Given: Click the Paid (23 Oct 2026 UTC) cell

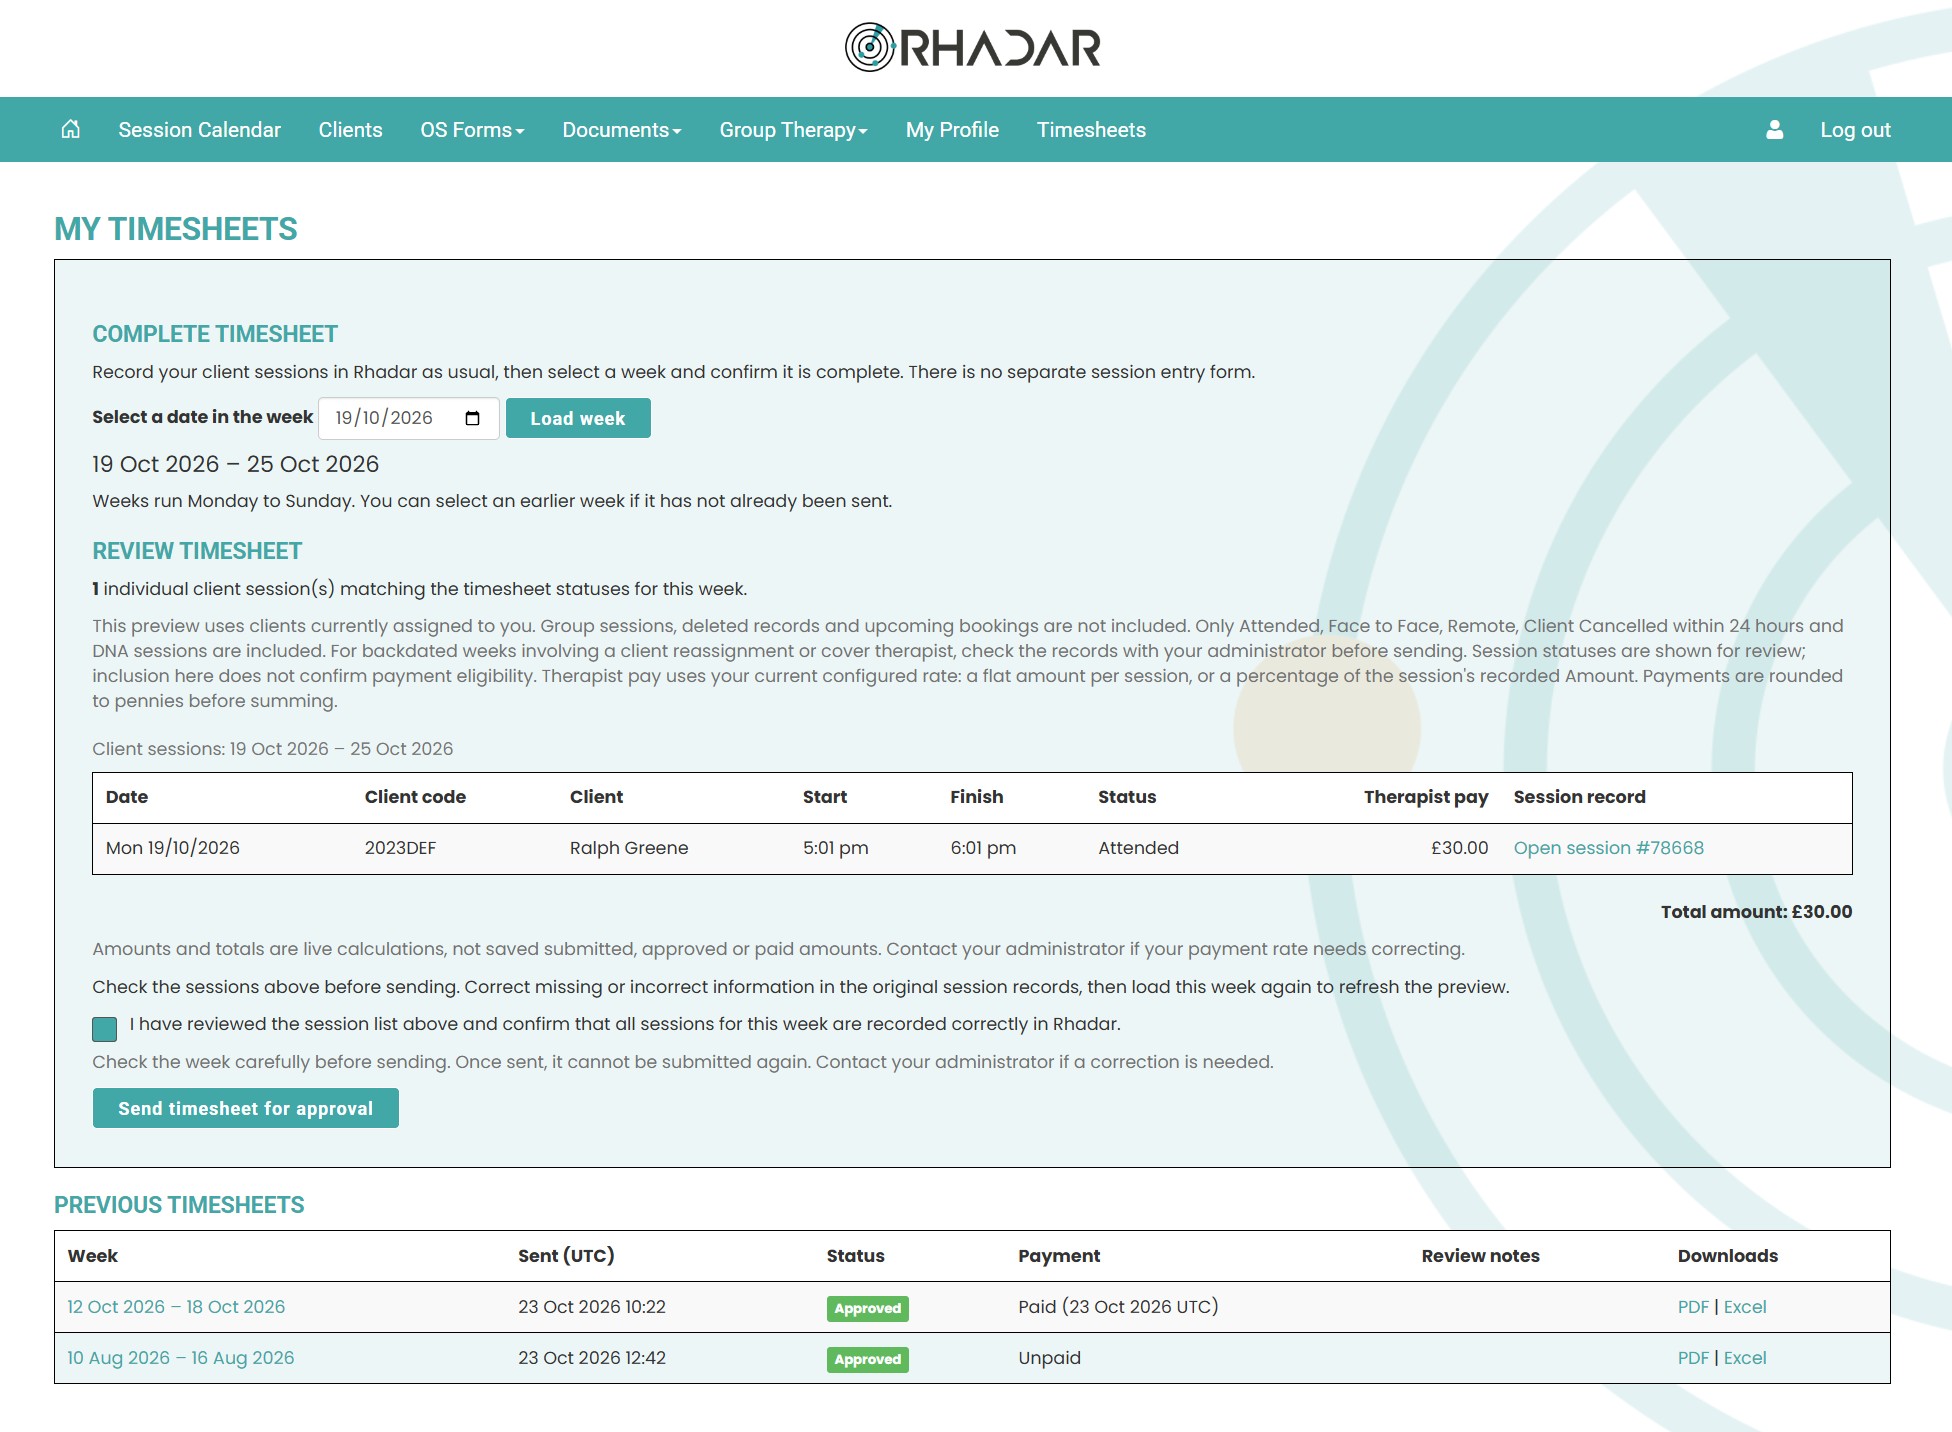Looking at the screenshot, I should click(1118, 1307).
